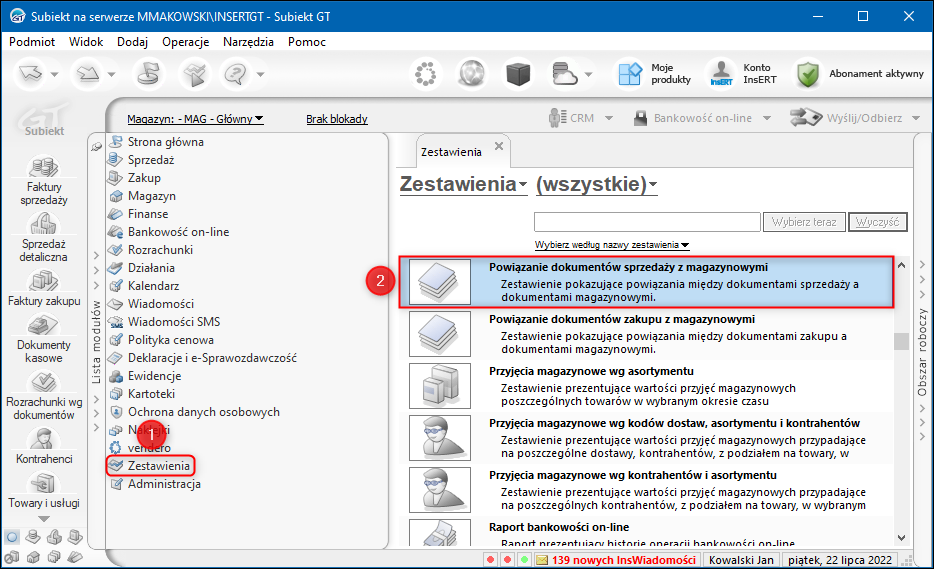Open the CRM dropdown arrow
Screen dimensions: 934x569
(x=609, y=118)
